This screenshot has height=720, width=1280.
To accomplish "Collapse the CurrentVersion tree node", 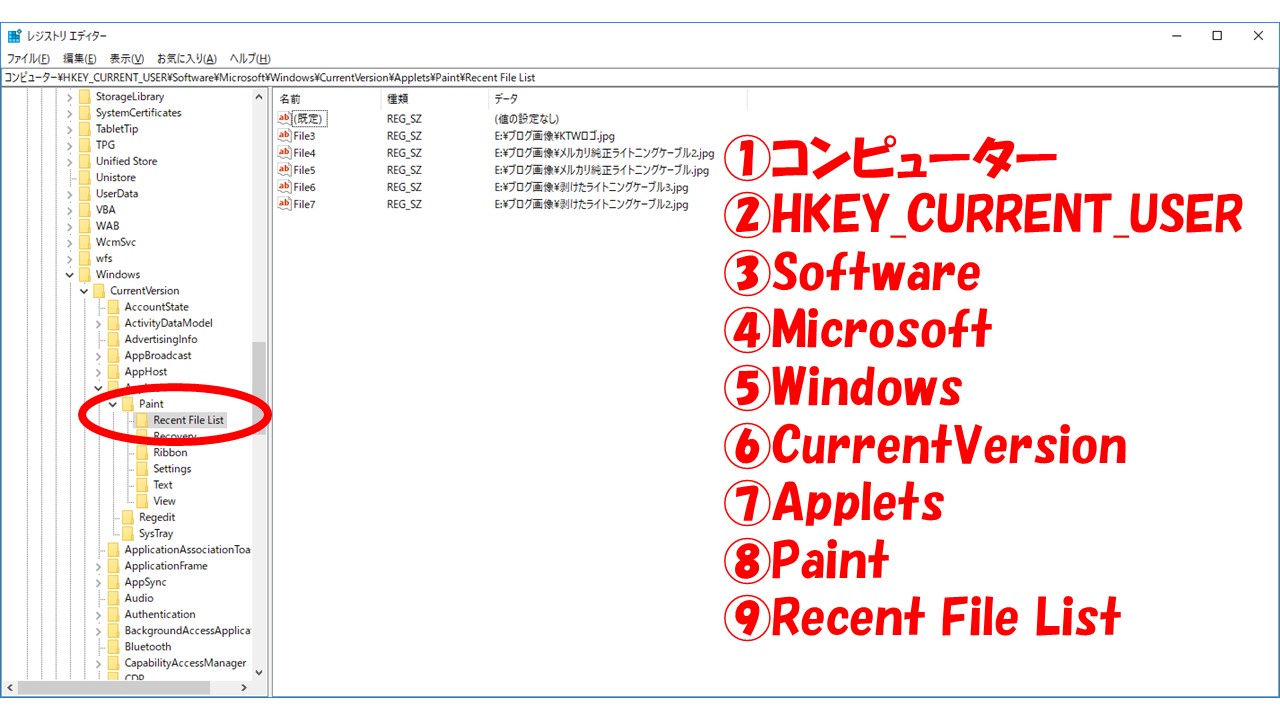I will tap(84, 291).
